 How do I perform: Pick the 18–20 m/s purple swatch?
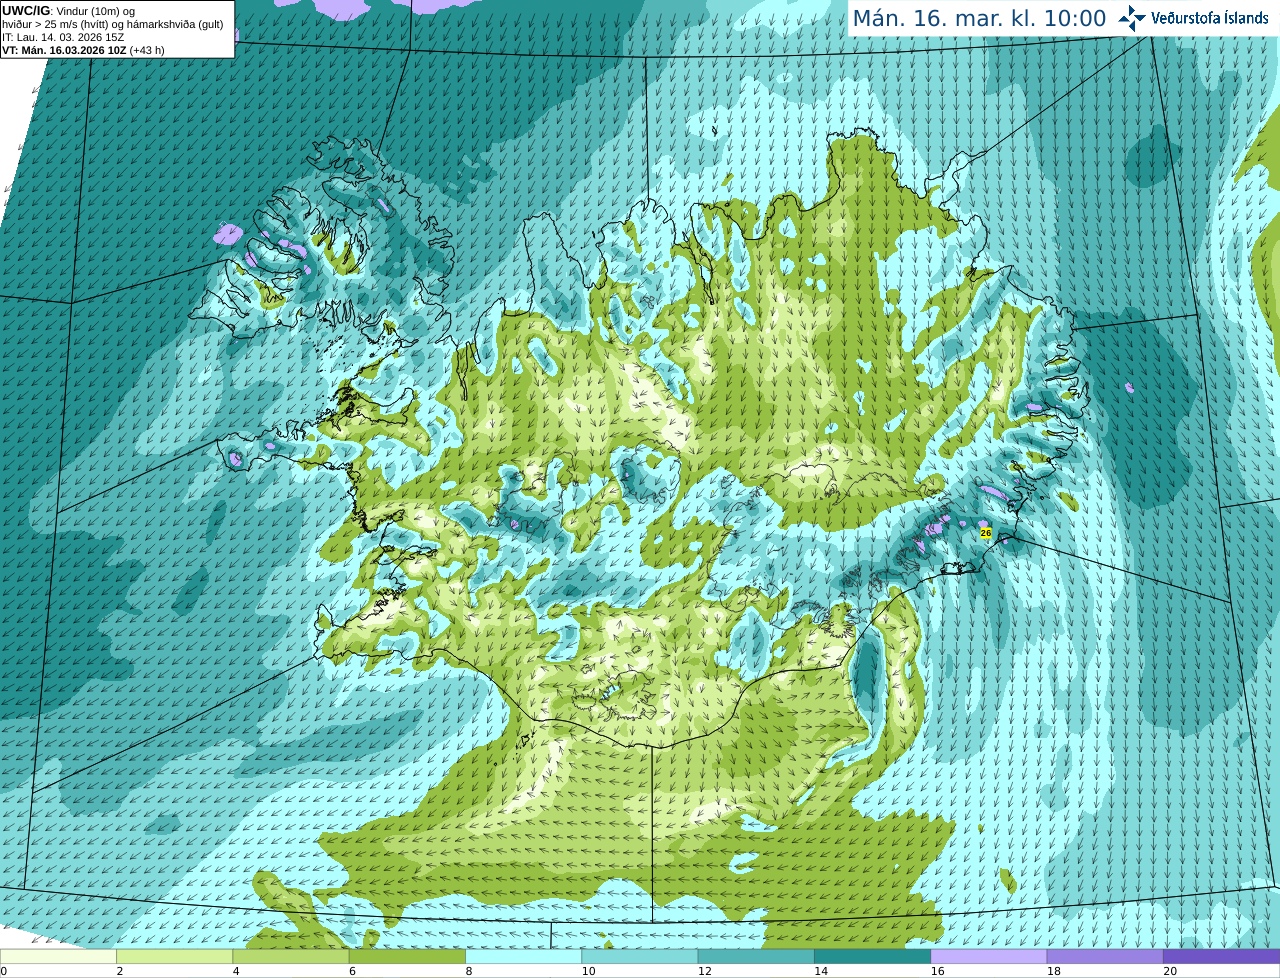[x=1105, y=957]
